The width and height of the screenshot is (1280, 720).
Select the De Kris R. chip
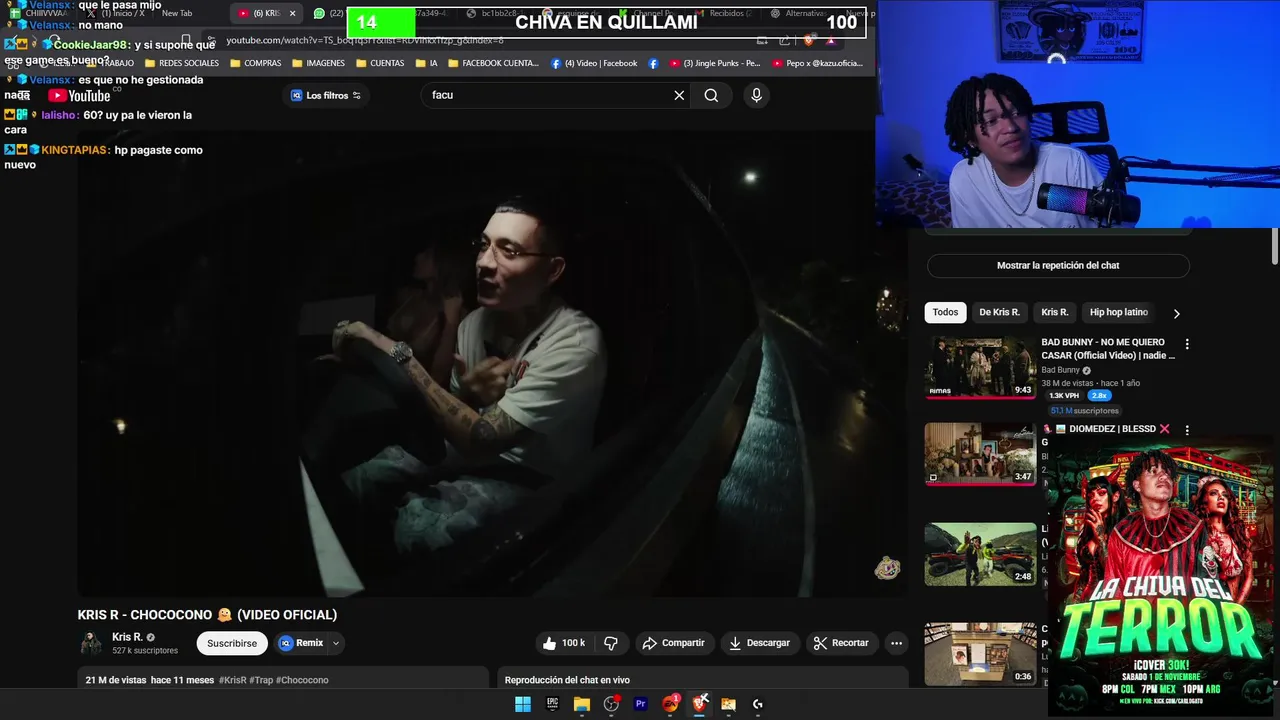coord(999,312)
